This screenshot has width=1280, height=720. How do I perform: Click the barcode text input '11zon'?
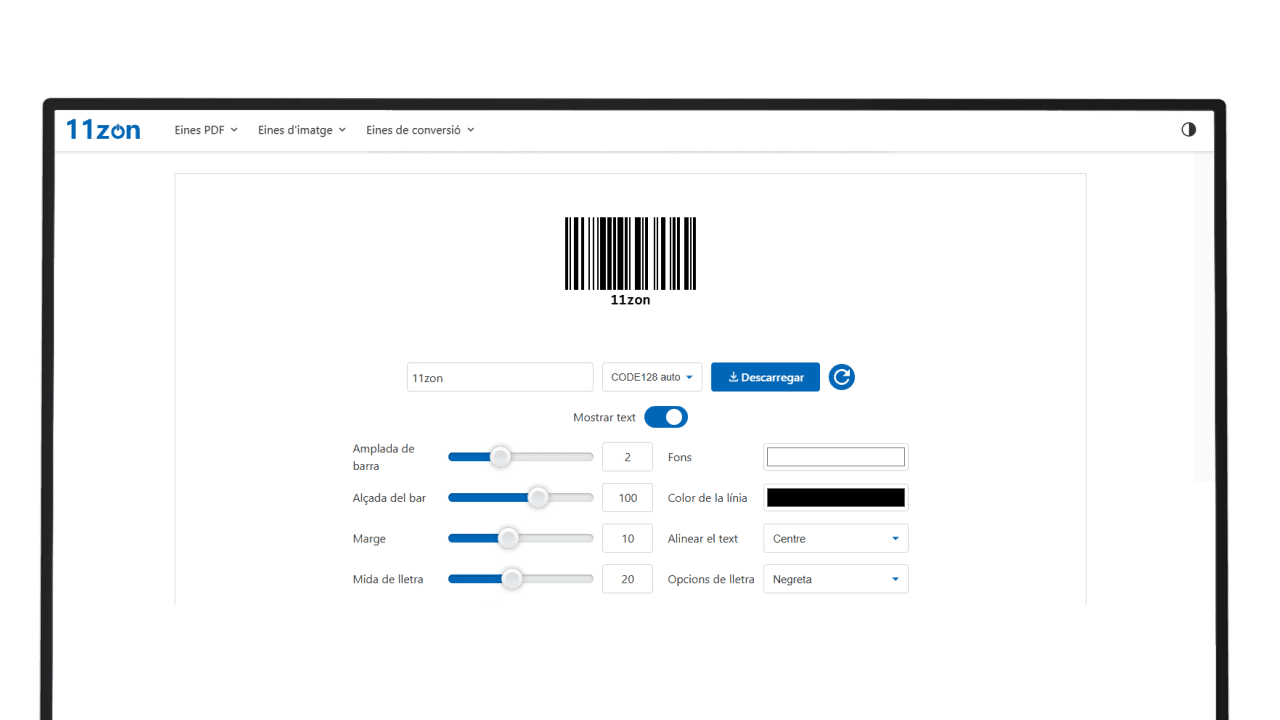(500, 377)
